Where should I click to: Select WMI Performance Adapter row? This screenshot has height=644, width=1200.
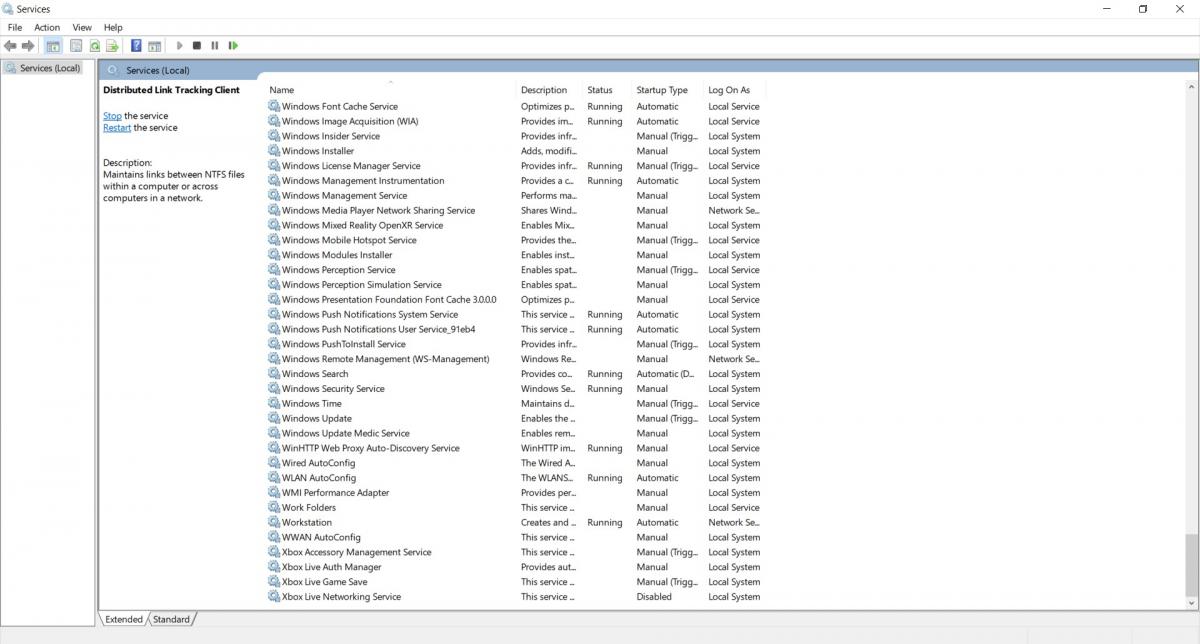point(515,493)
